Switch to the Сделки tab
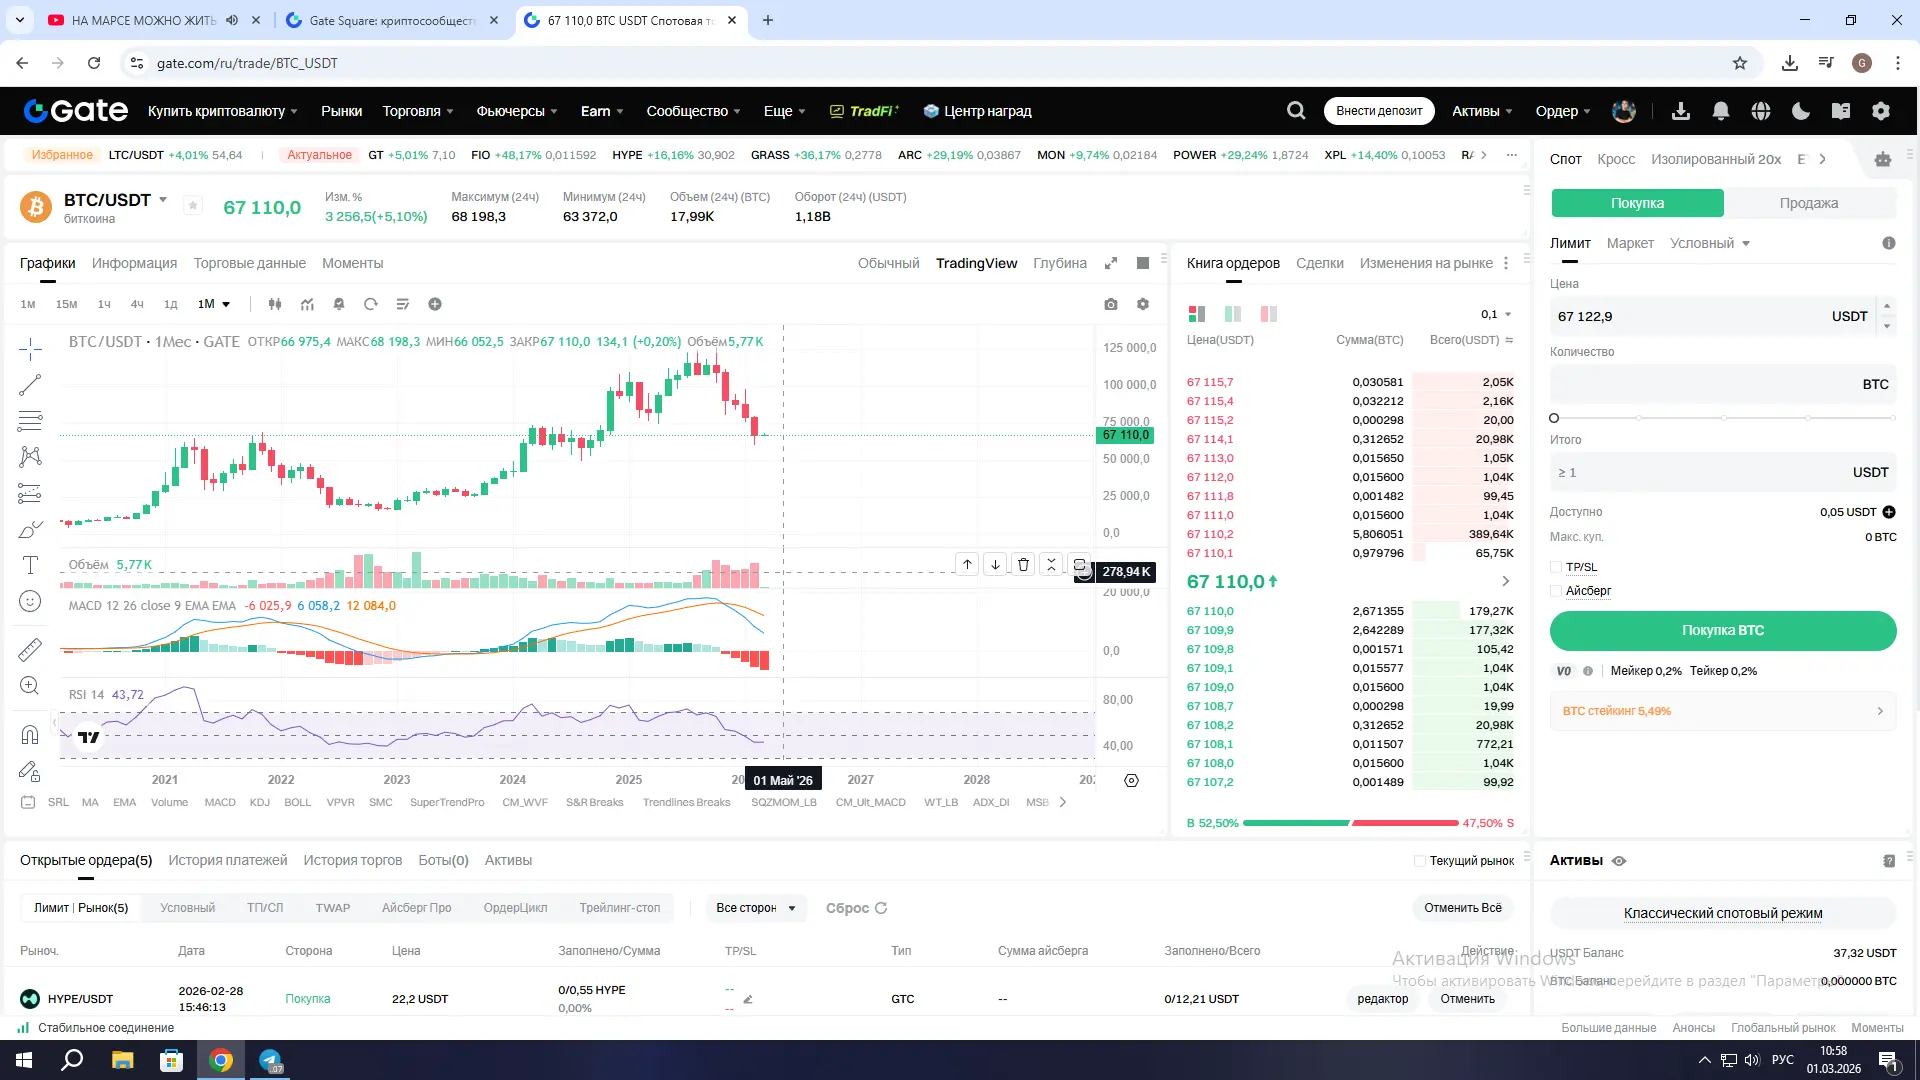 (1319, 263)
